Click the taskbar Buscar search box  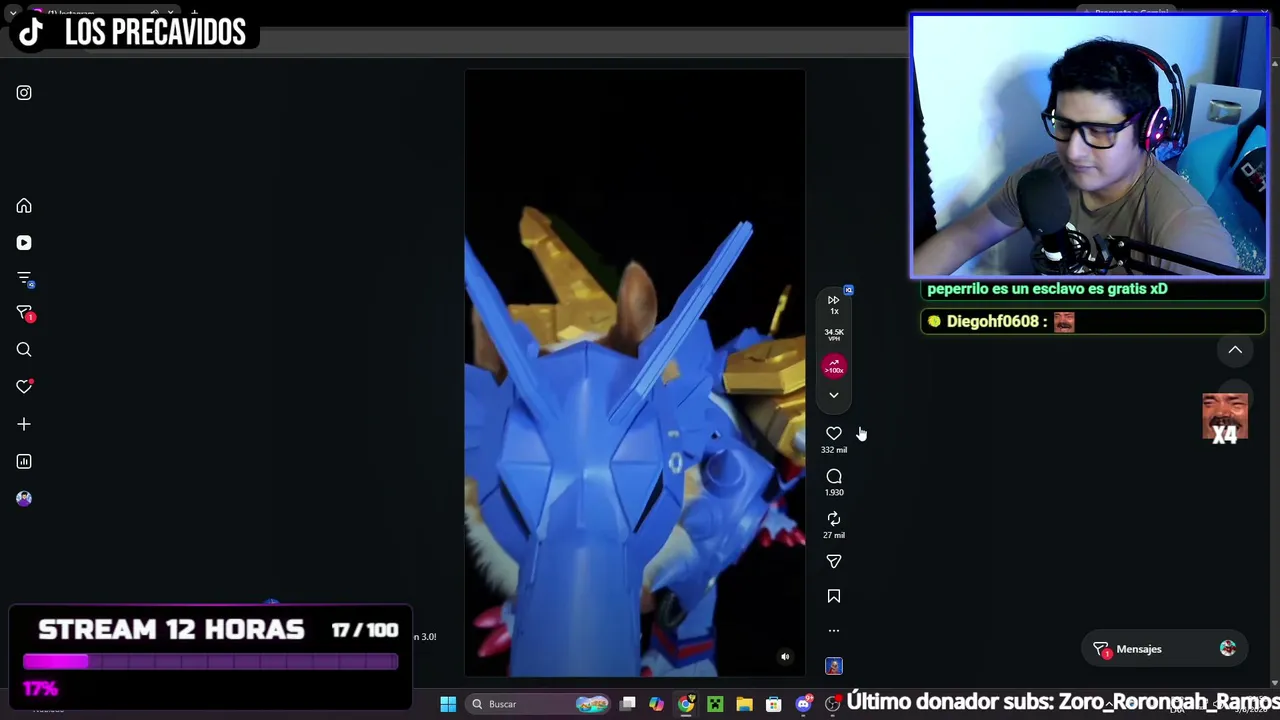538,704
